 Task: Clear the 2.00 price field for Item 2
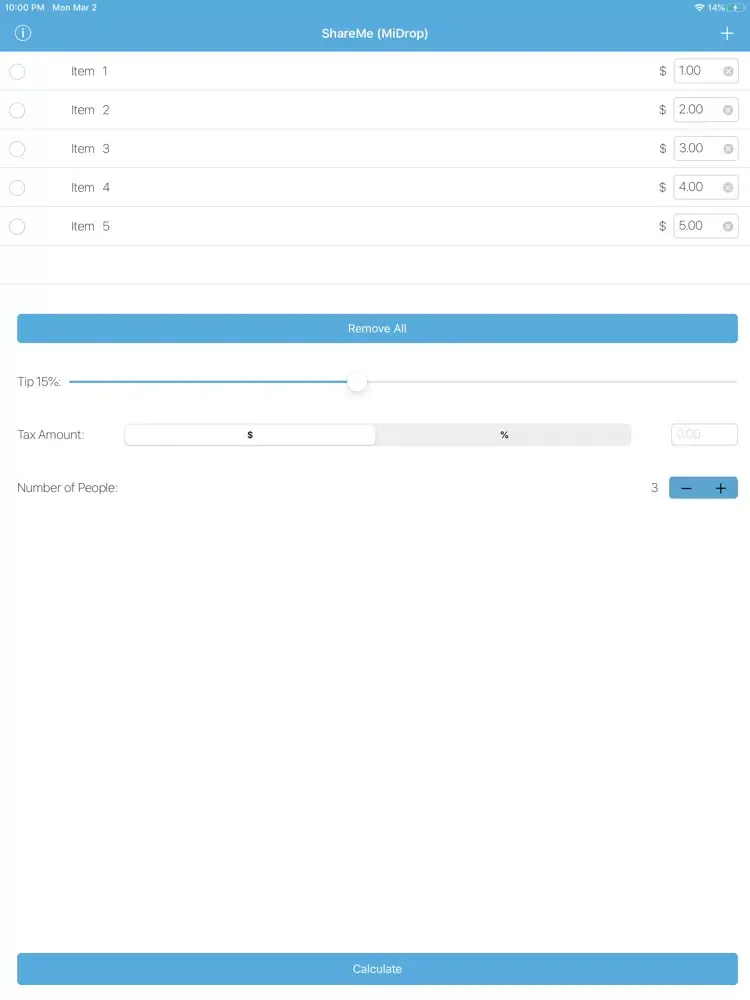tap(728, 110)
